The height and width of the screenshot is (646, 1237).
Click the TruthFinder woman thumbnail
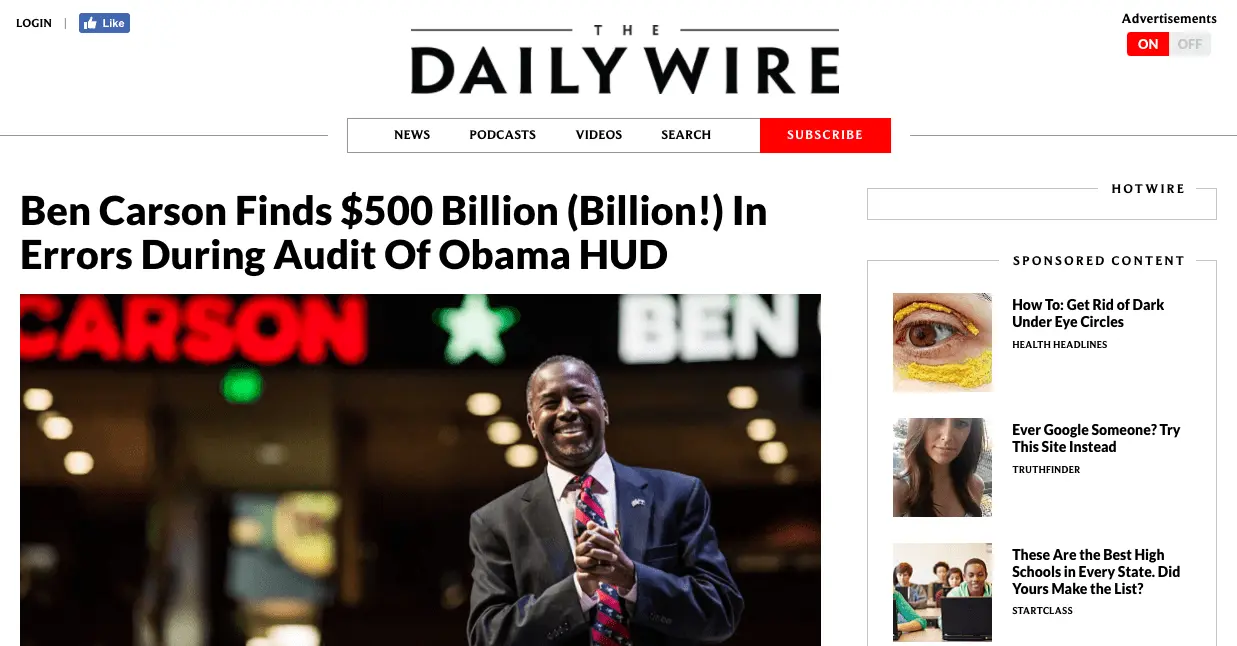[x=942, y=467]
